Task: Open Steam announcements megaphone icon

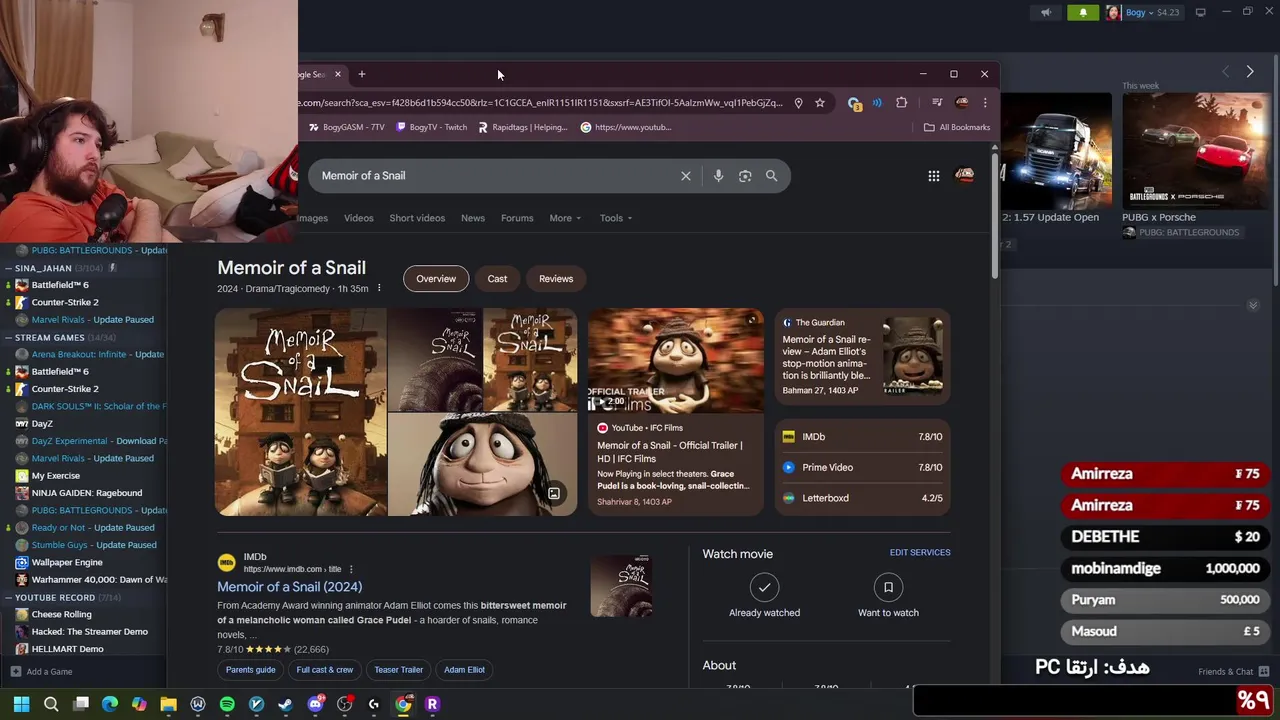Action: pos(1046,12)
